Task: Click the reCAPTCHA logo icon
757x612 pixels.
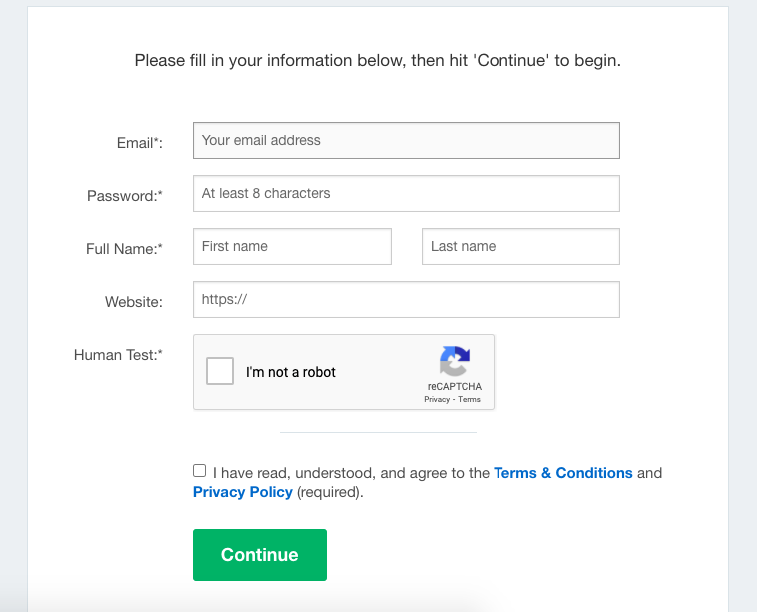Action: 454,361
